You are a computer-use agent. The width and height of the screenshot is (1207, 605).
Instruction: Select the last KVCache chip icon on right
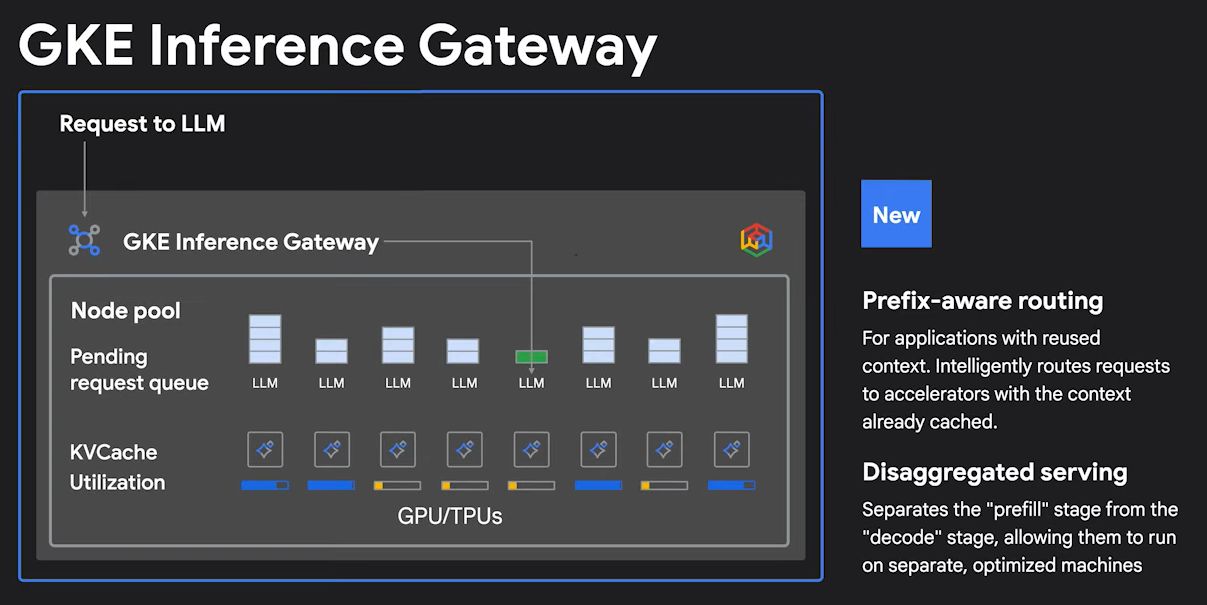[x=732, y=450]
